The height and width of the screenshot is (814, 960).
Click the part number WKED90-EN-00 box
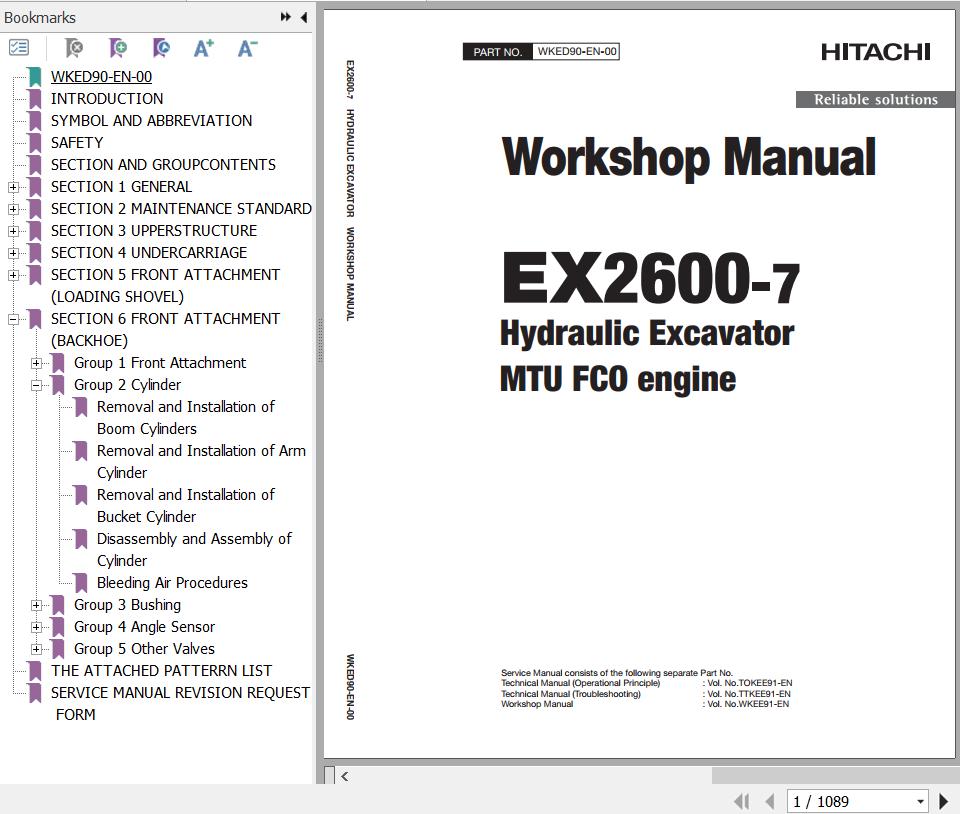point(541,51)
